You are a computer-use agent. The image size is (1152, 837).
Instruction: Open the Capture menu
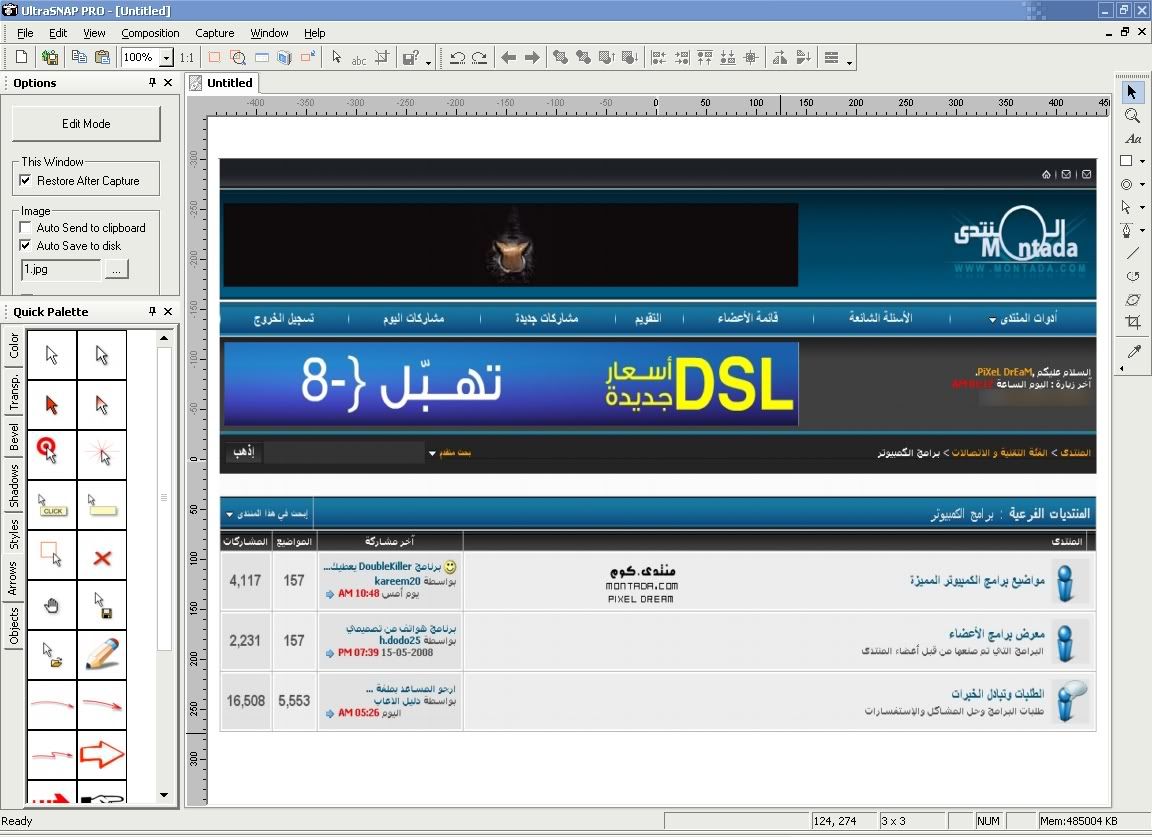tap(215, 33)
